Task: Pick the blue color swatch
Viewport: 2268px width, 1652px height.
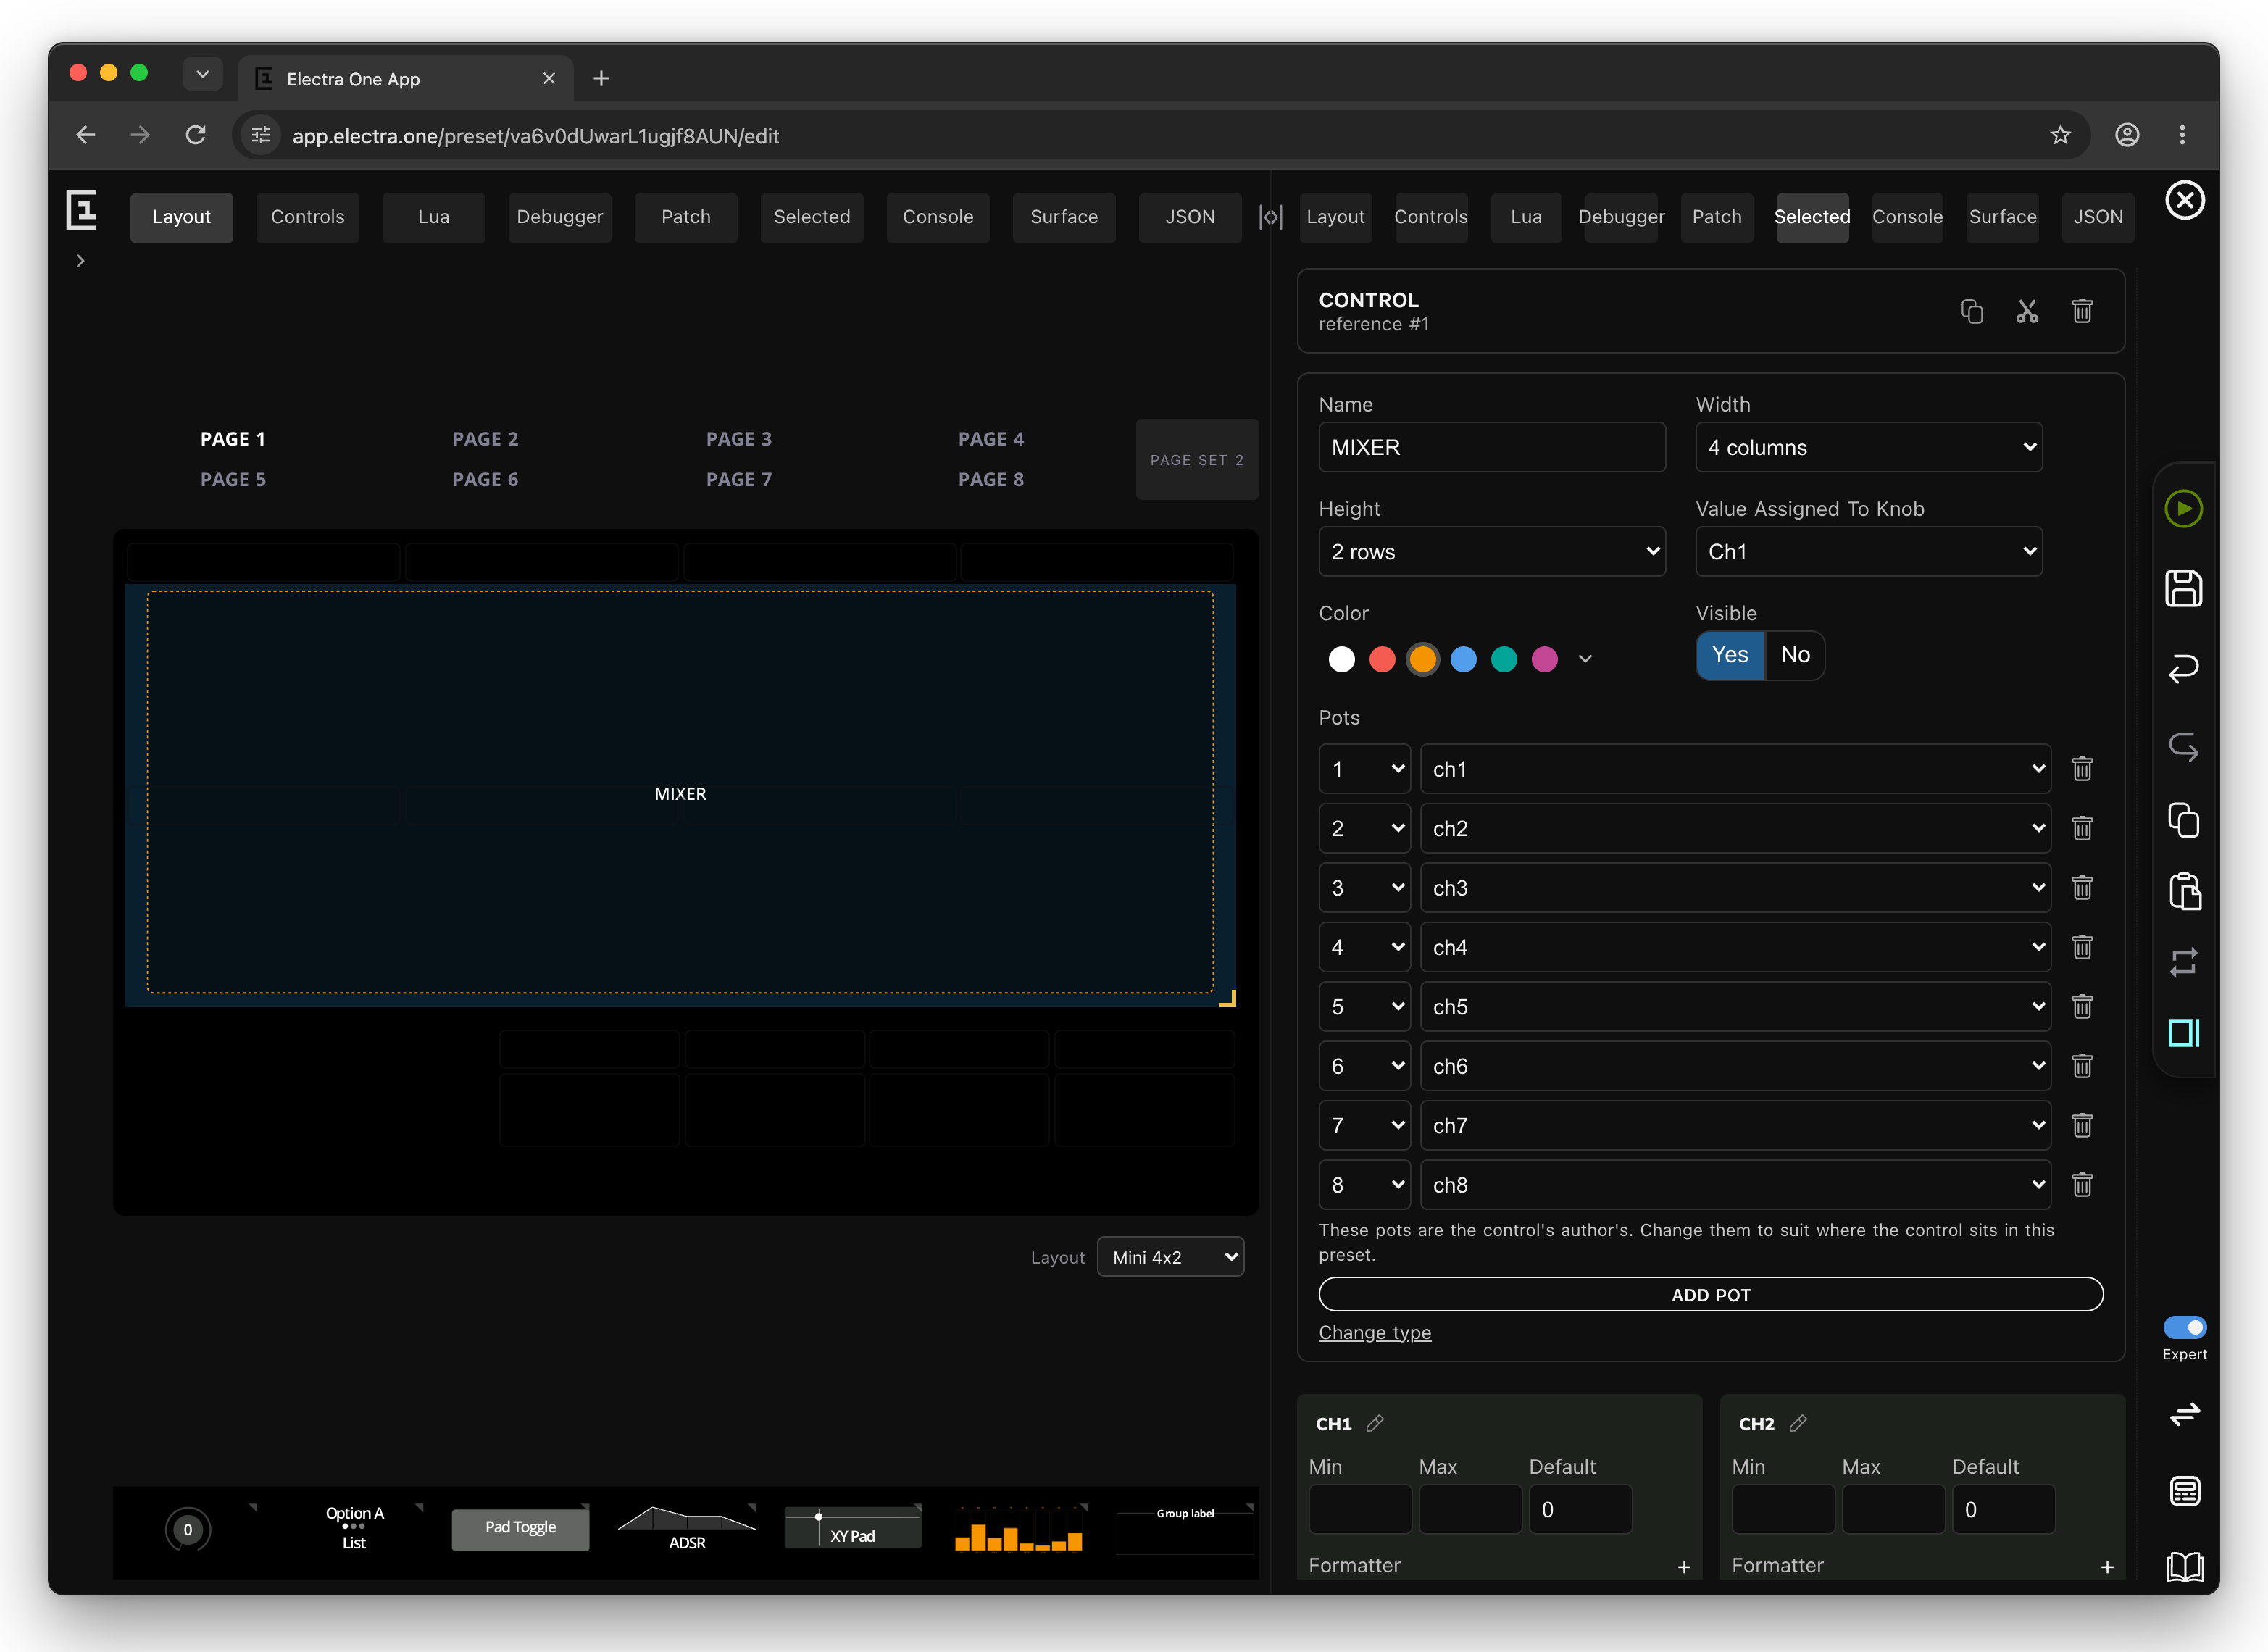Action: click(x=1462, y=659)
